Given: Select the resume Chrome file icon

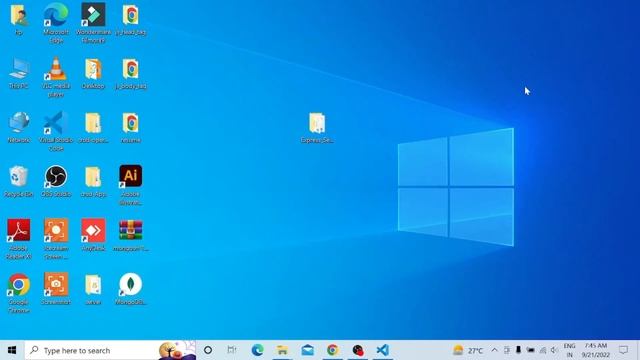Looking at the screenshot, I should pos(131,127).
